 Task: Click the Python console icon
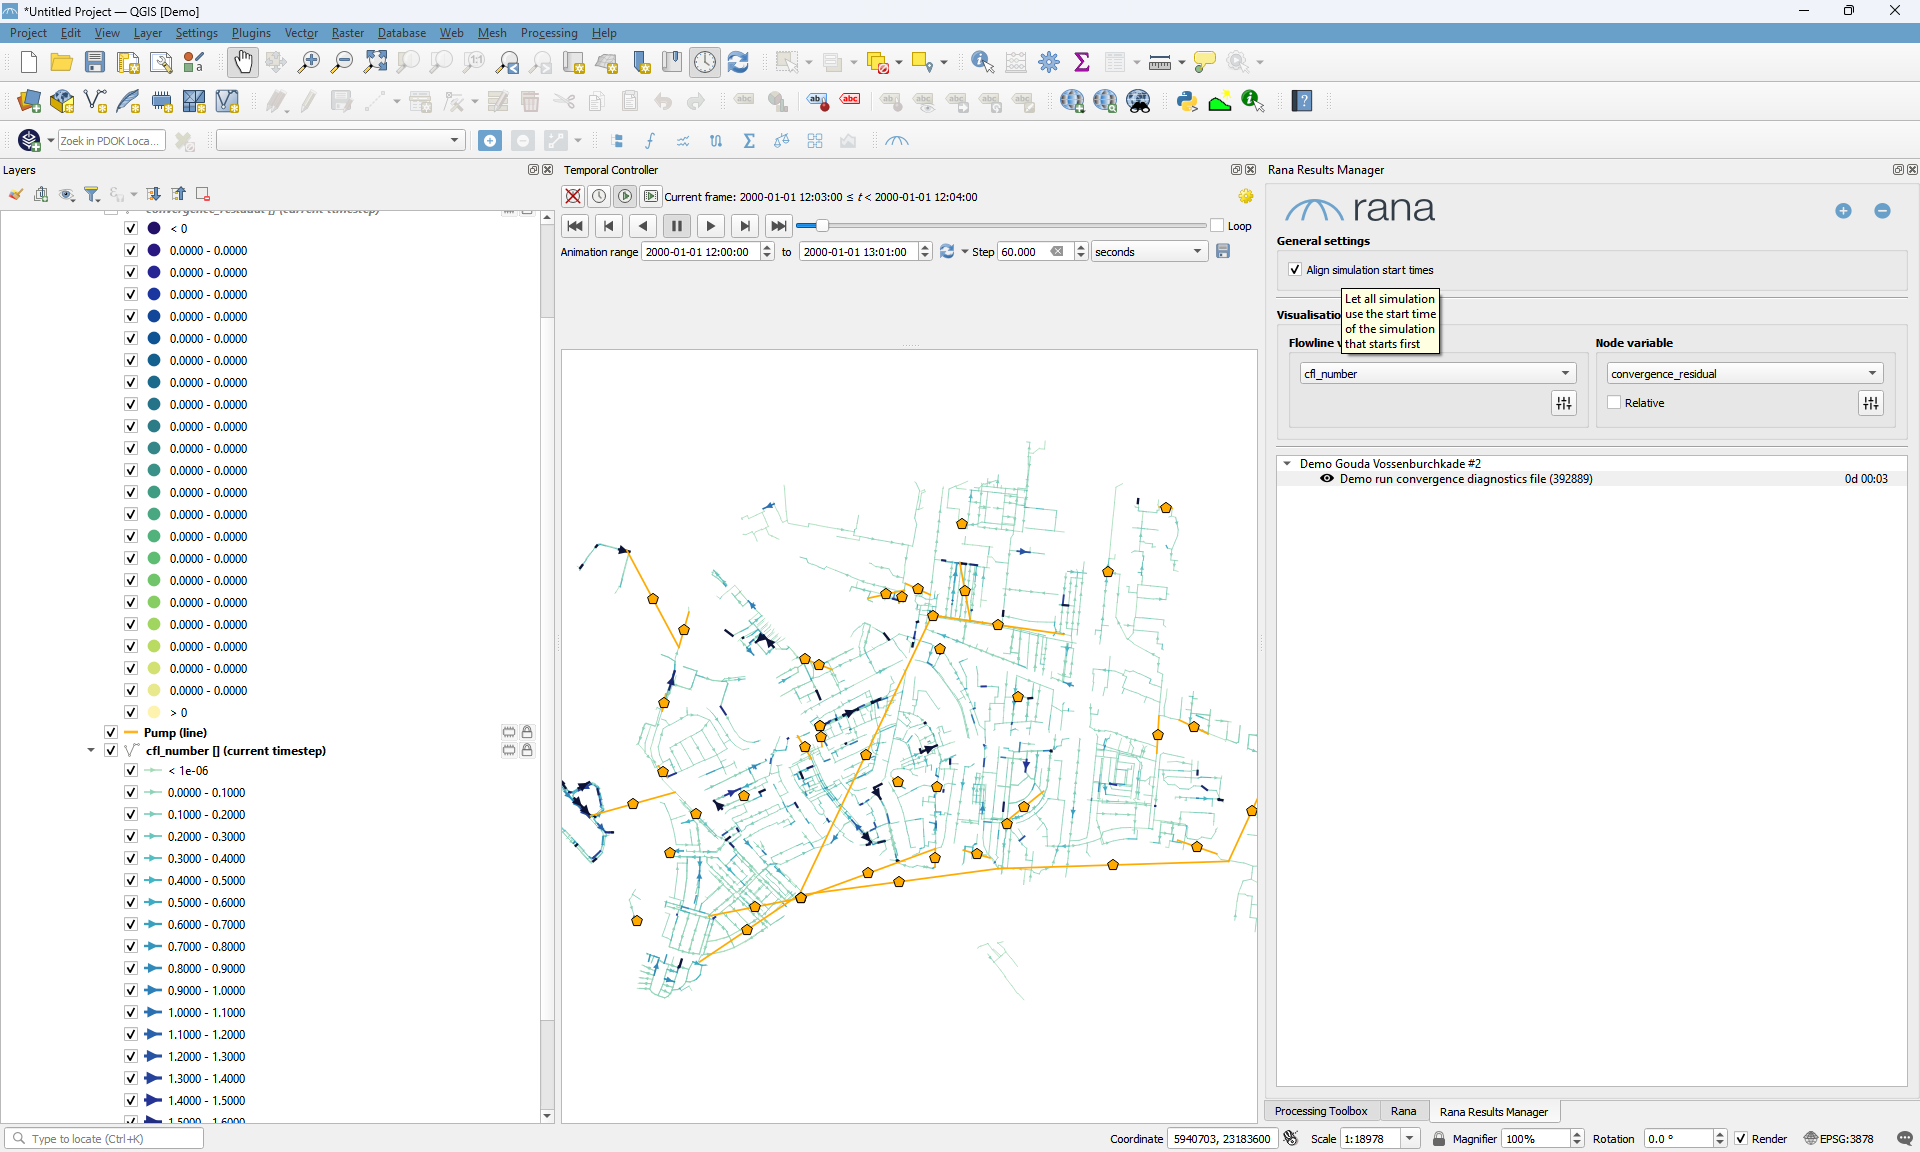1187,101
